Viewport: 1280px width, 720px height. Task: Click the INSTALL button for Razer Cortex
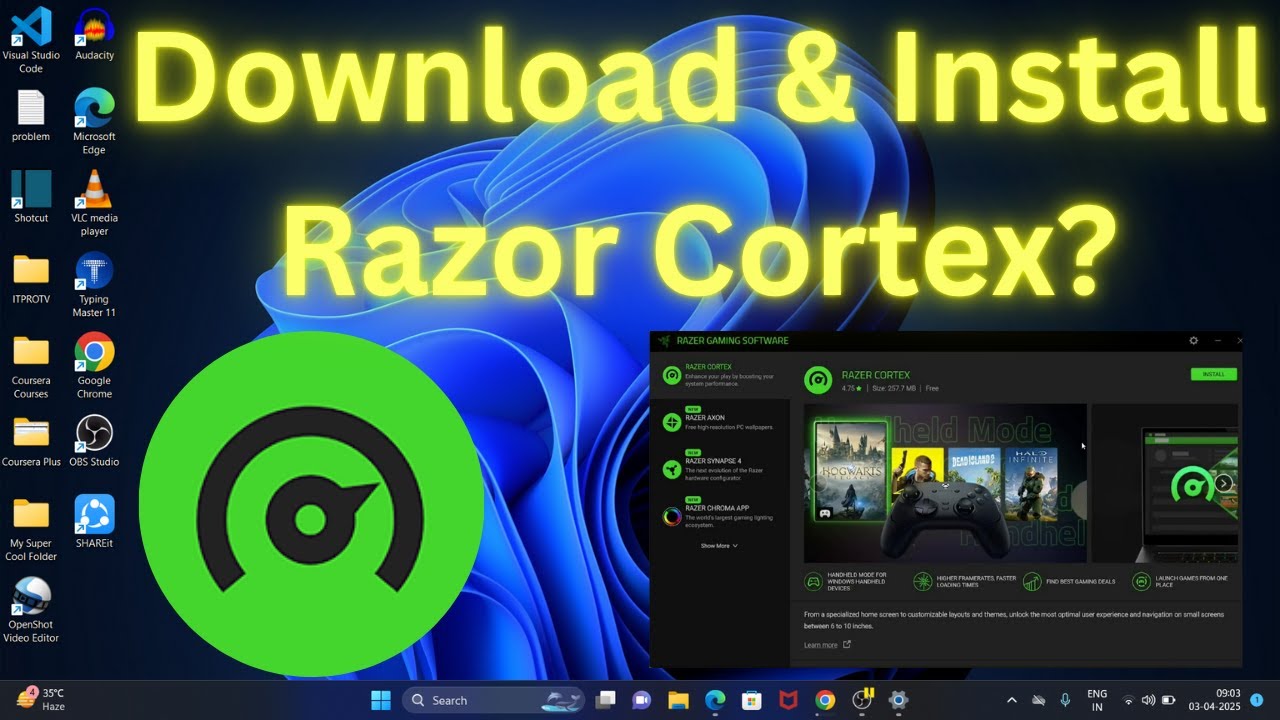coord(1213,374)
